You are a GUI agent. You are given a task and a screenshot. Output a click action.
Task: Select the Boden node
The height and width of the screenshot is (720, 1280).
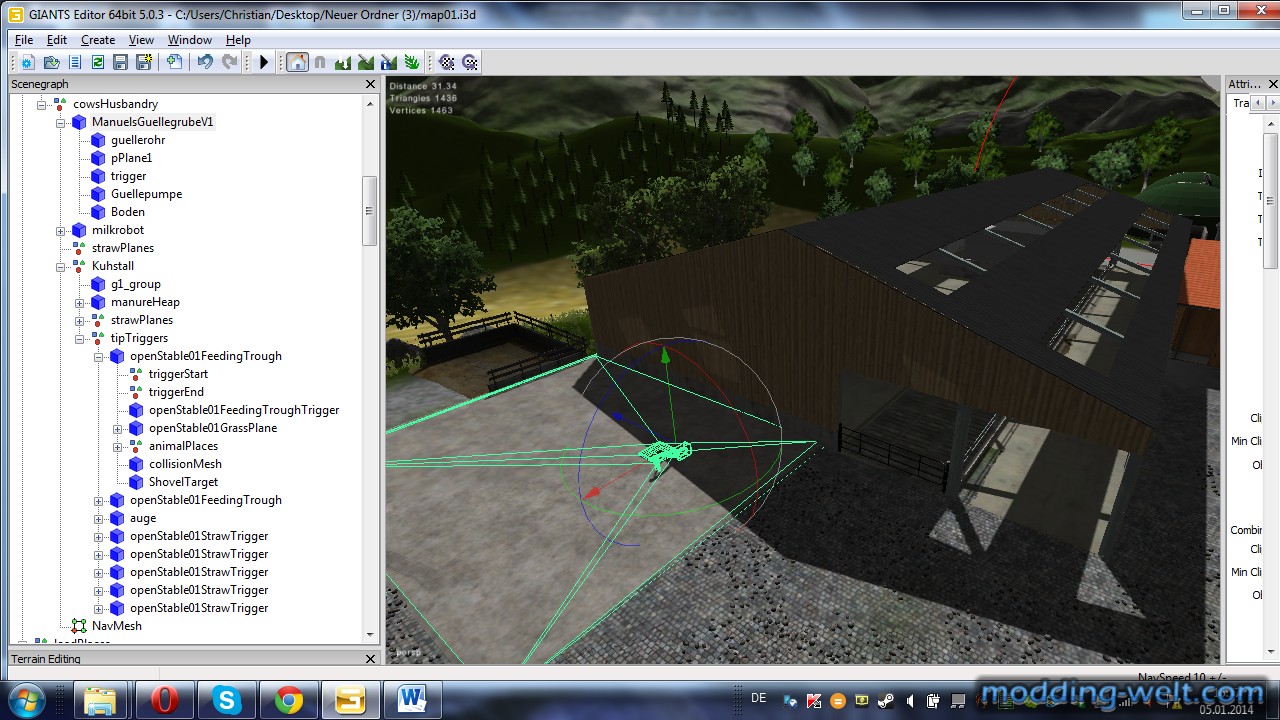pyautogui.click(x=128, y=212)
